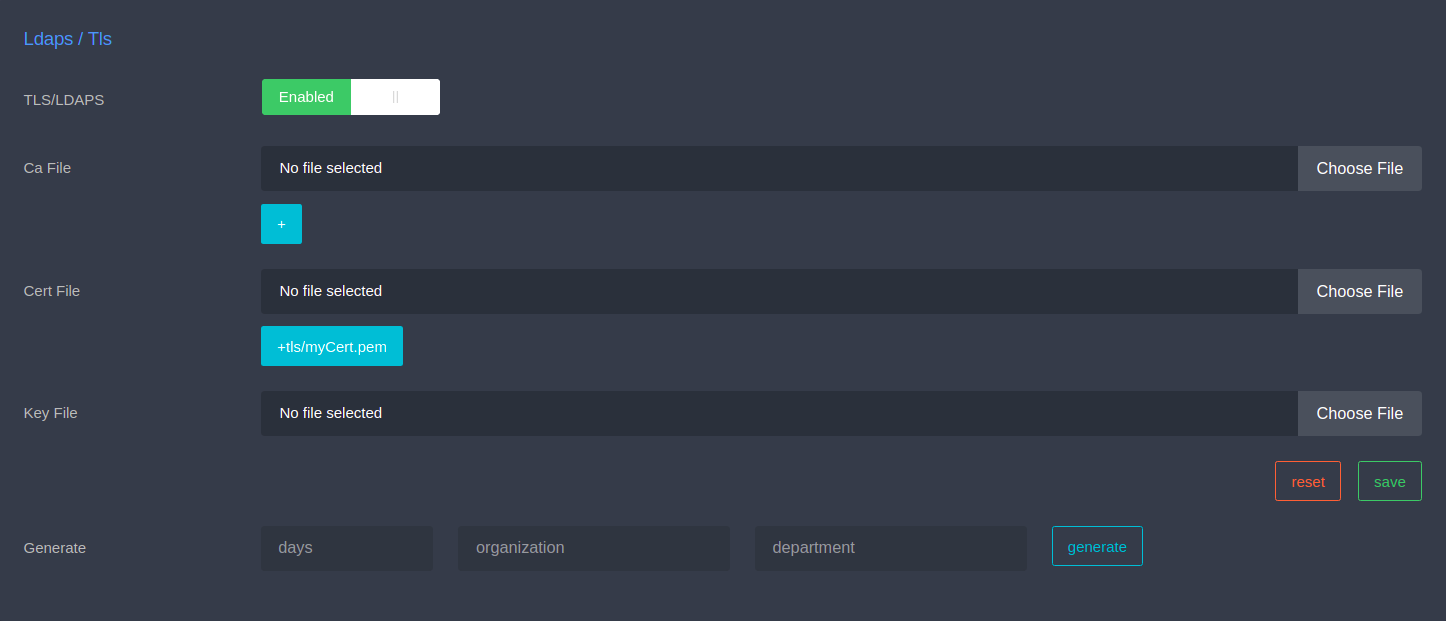Focus the days input field
The width and height of the screenshot is (1446, 621).
346,548
